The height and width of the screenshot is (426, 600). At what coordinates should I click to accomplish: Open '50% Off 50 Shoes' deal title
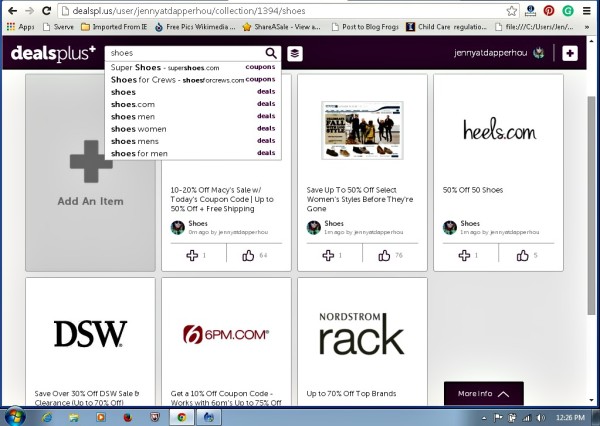point(473,190)
